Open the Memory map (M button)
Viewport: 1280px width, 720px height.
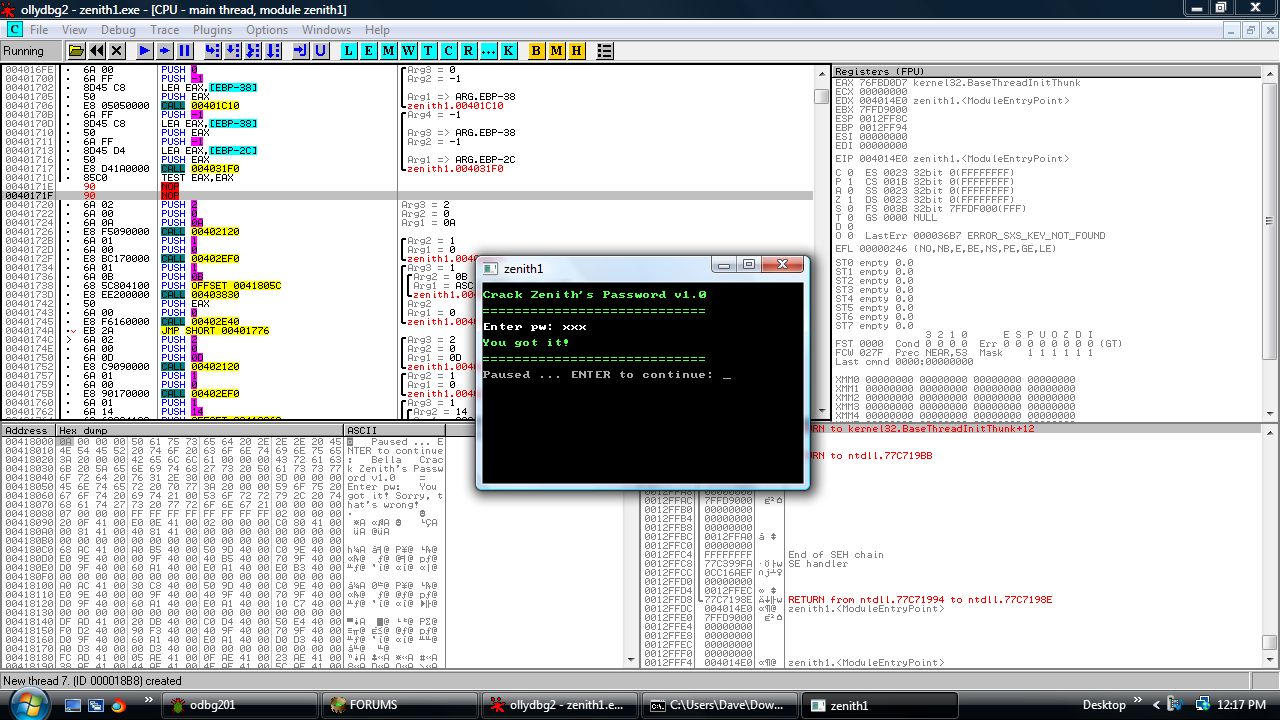tap(388, 51)
